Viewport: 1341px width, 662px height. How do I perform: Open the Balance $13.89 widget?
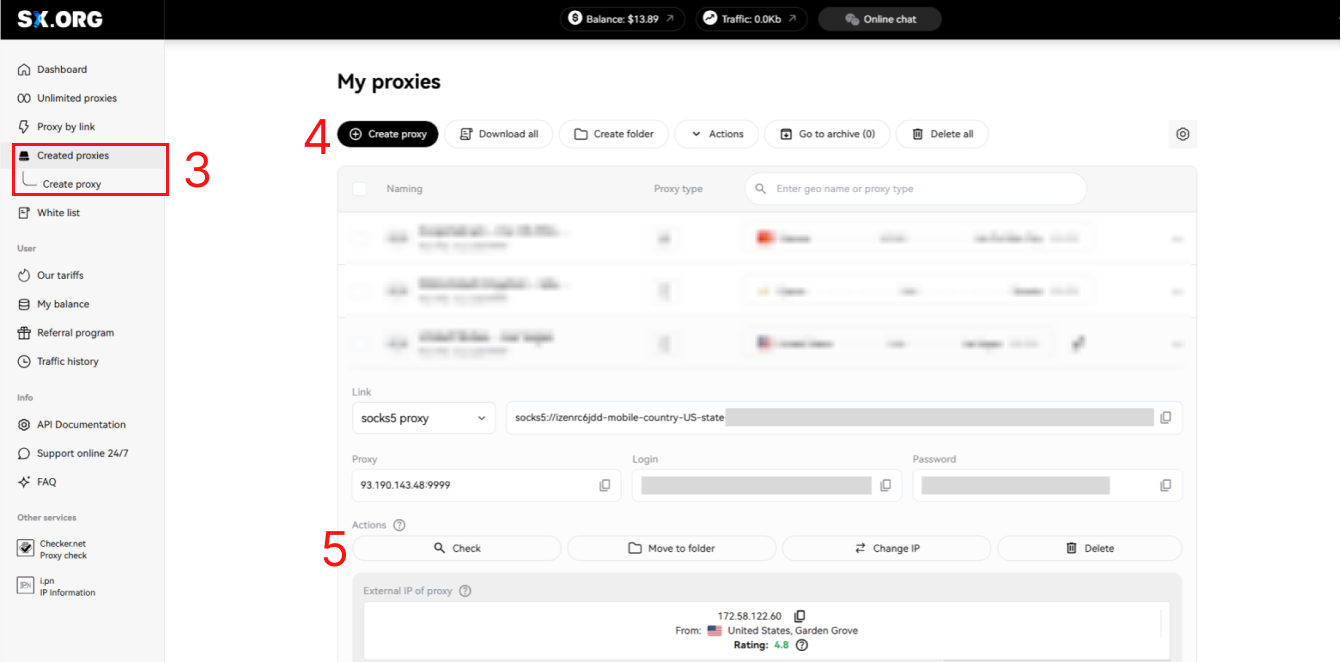coord(621,19)
